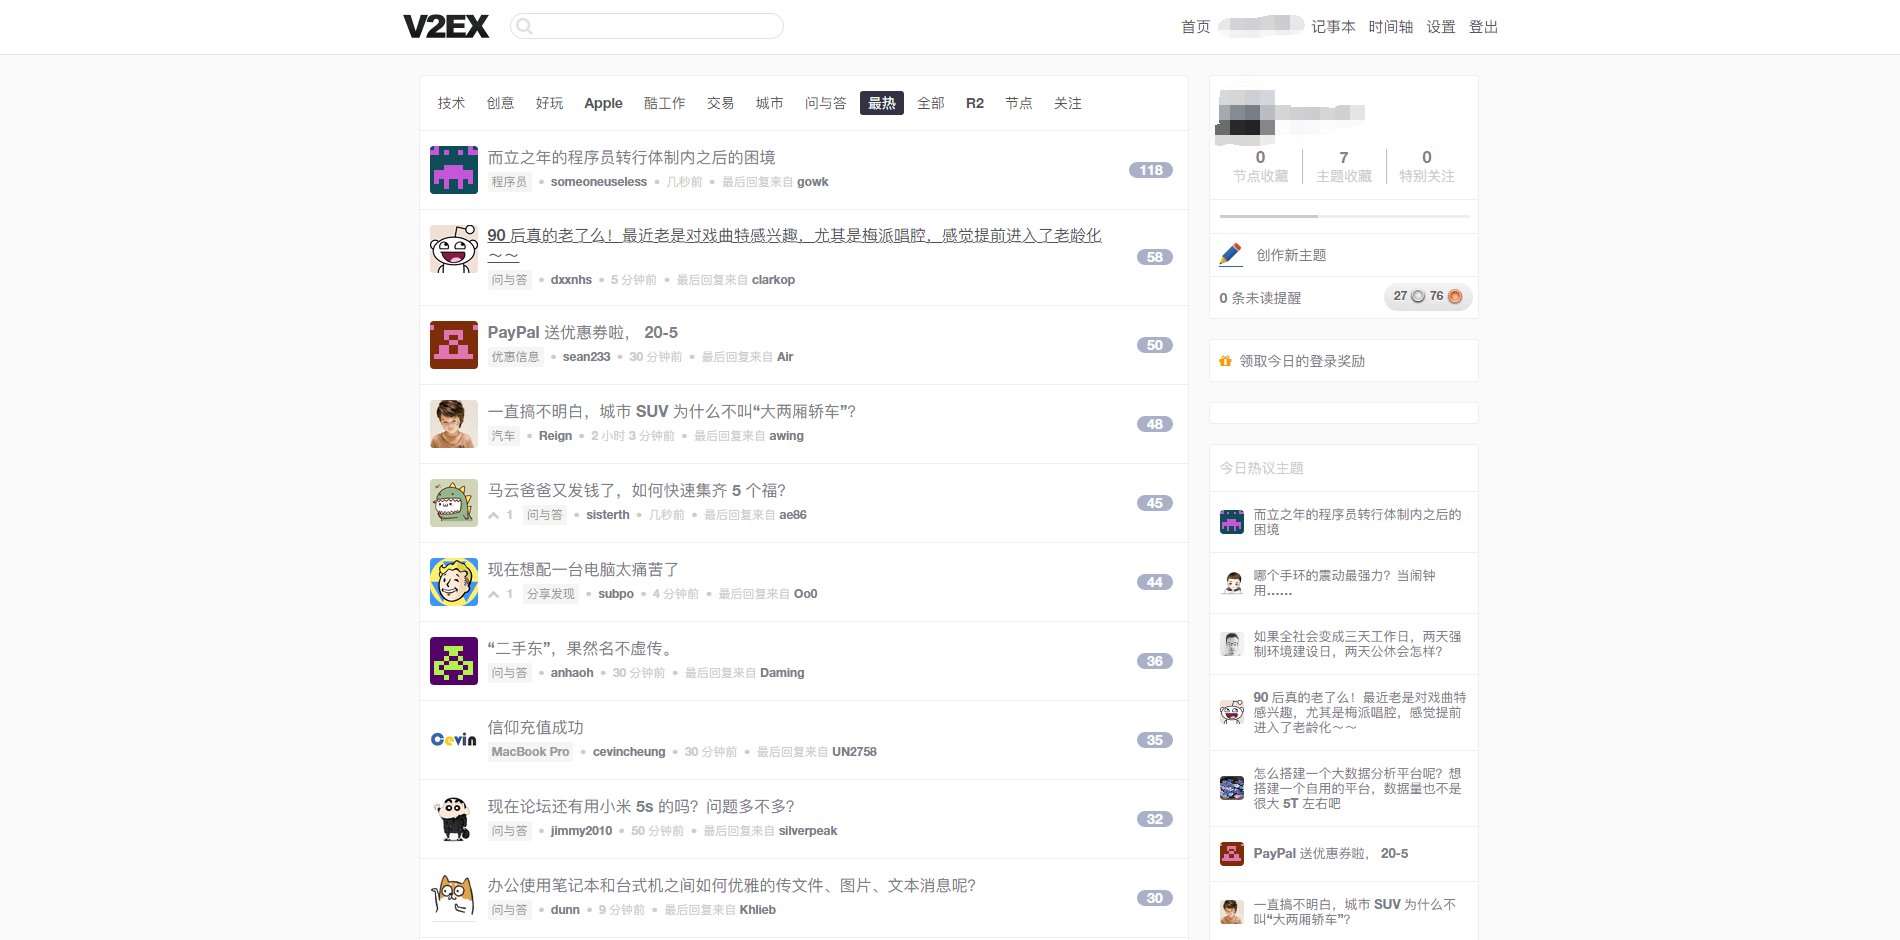Select the 最热 tab
1900x940 pixels.
(881, 103)
